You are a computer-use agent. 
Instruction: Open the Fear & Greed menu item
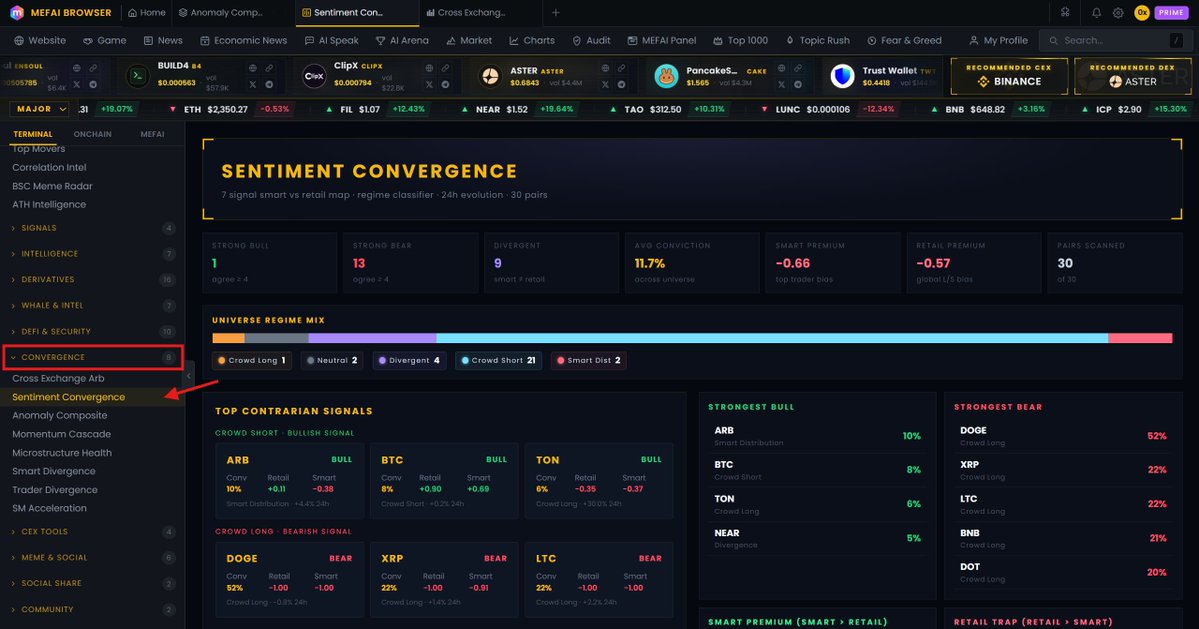(x=904, y=41)
